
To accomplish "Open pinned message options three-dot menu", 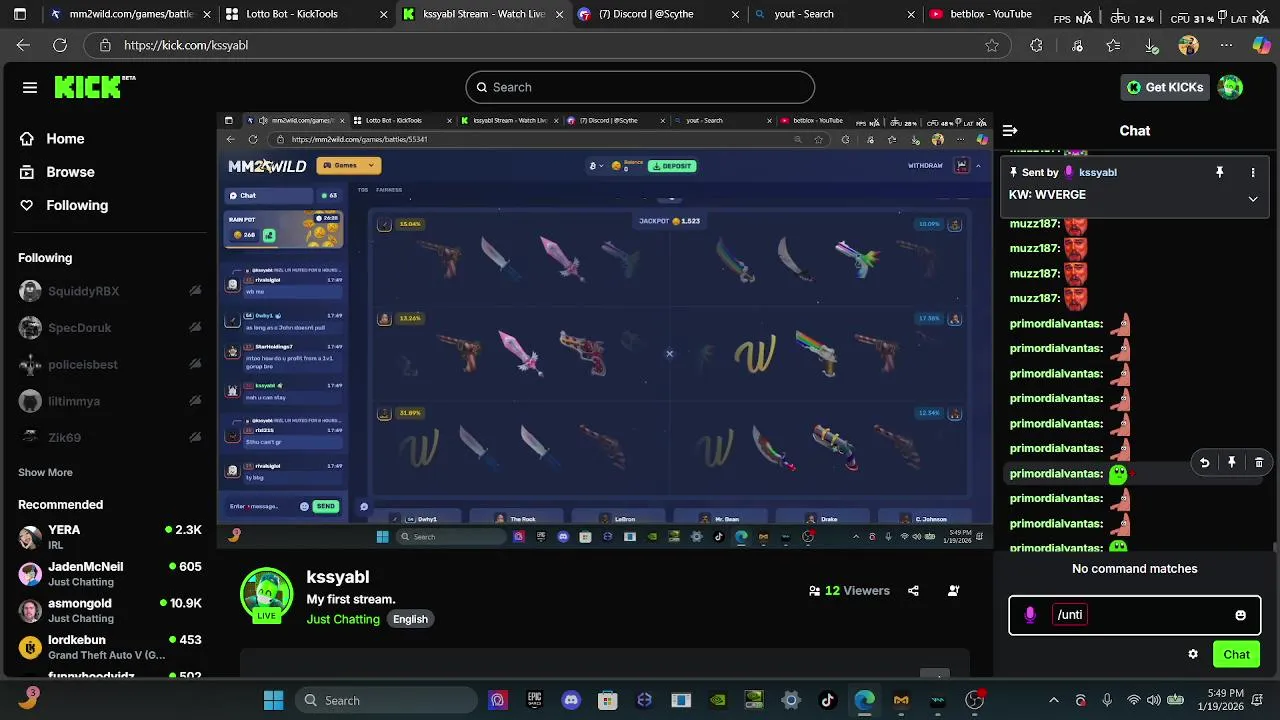I will click(1253, 173).
